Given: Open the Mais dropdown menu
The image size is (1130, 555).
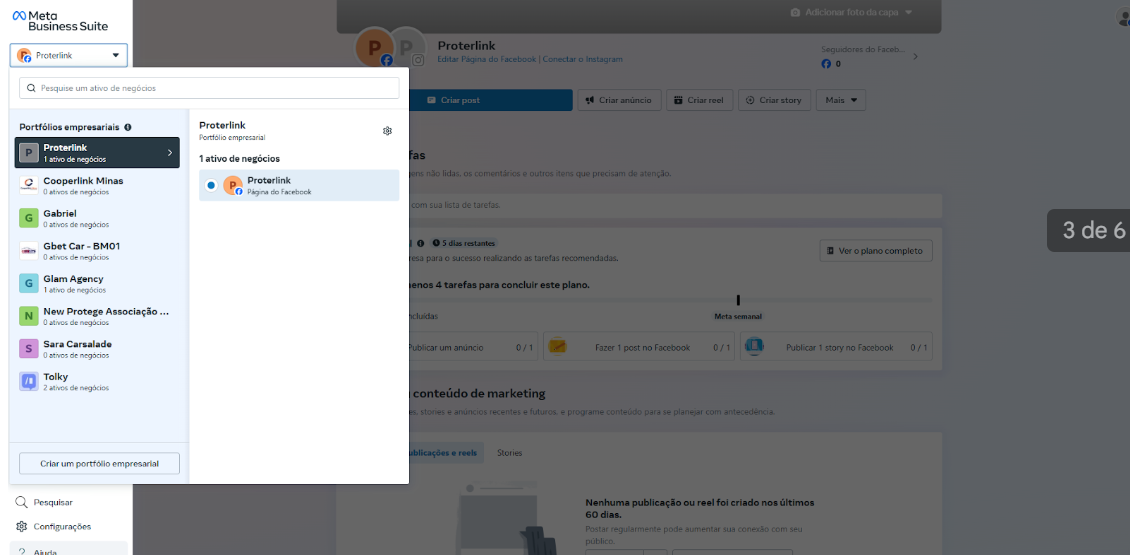Looking at the screenshot, I should pos(841,100).
